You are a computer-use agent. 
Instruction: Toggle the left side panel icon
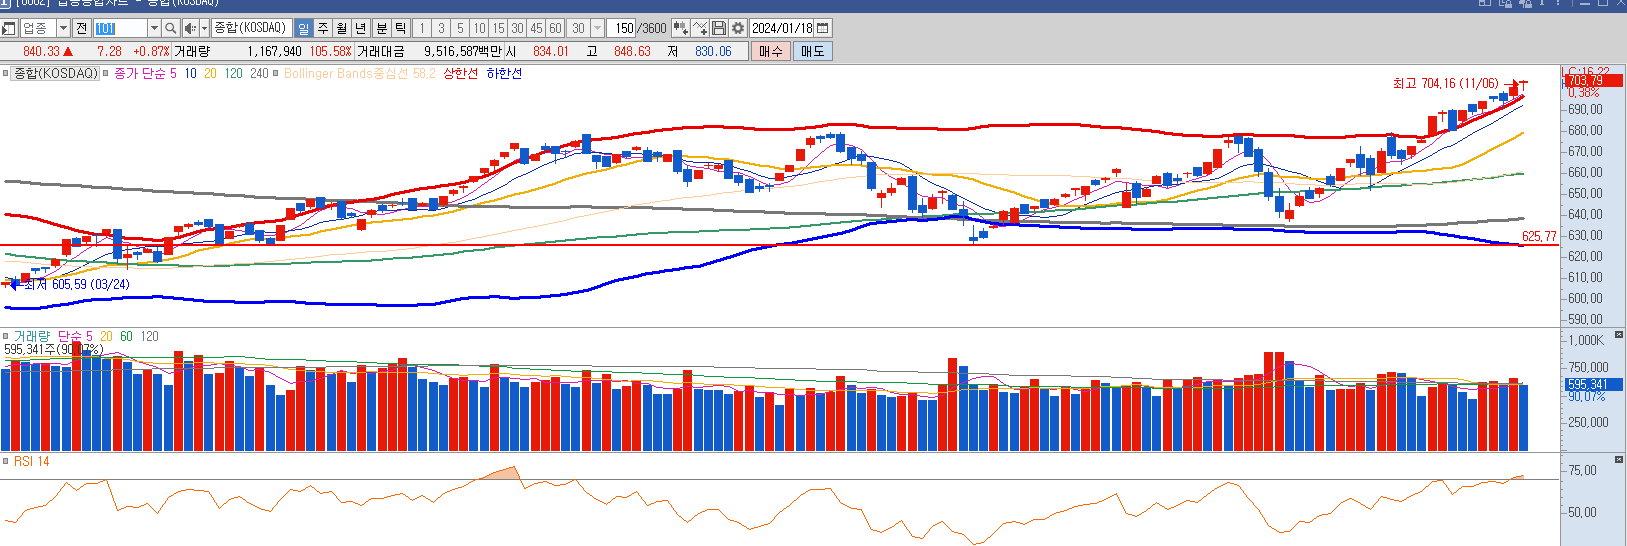tap(9, 28)
